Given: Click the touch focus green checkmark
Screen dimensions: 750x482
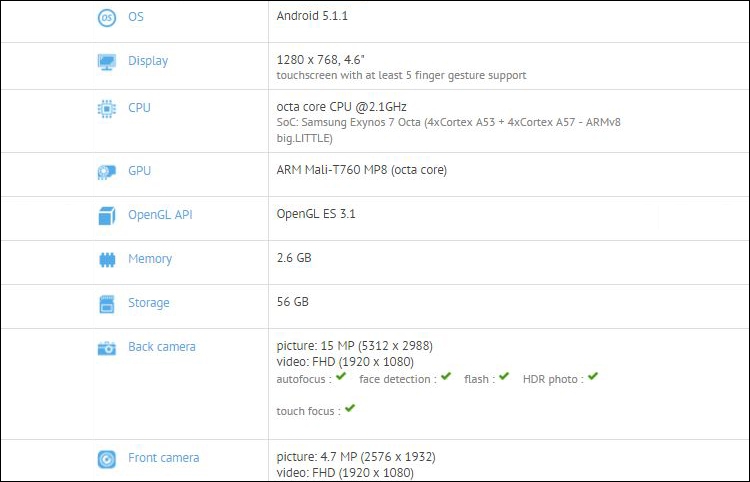Looking at the screenshot, I should click(350, 409).
